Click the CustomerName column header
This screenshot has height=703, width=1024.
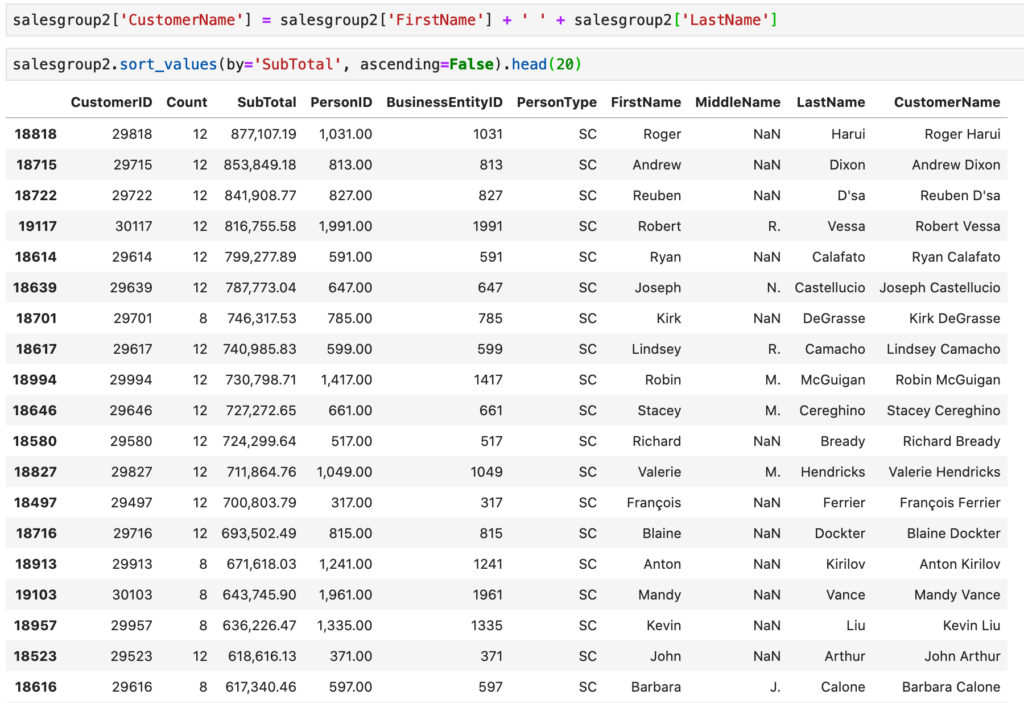pos(947,102)
